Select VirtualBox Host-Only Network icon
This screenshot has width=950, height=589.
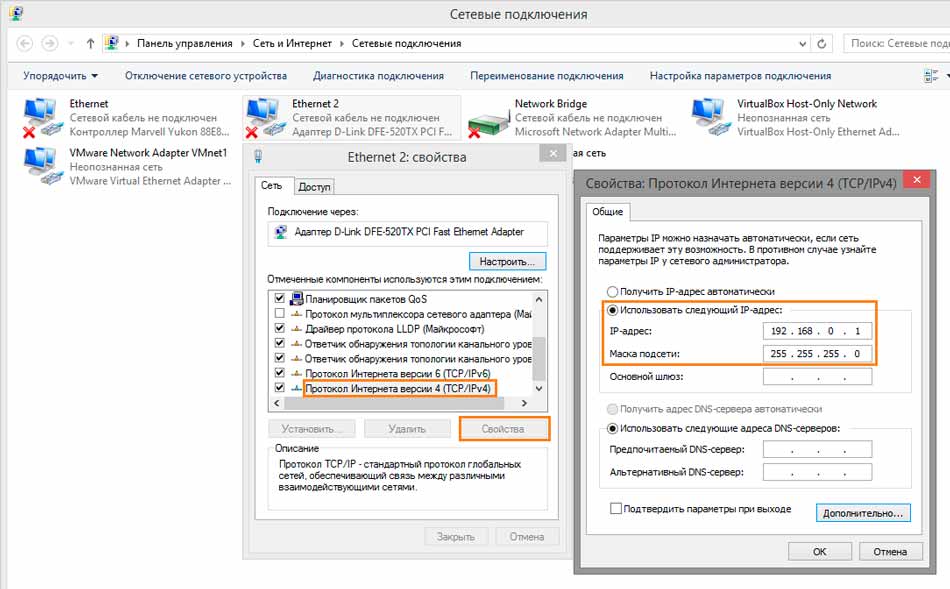(711, 117)
